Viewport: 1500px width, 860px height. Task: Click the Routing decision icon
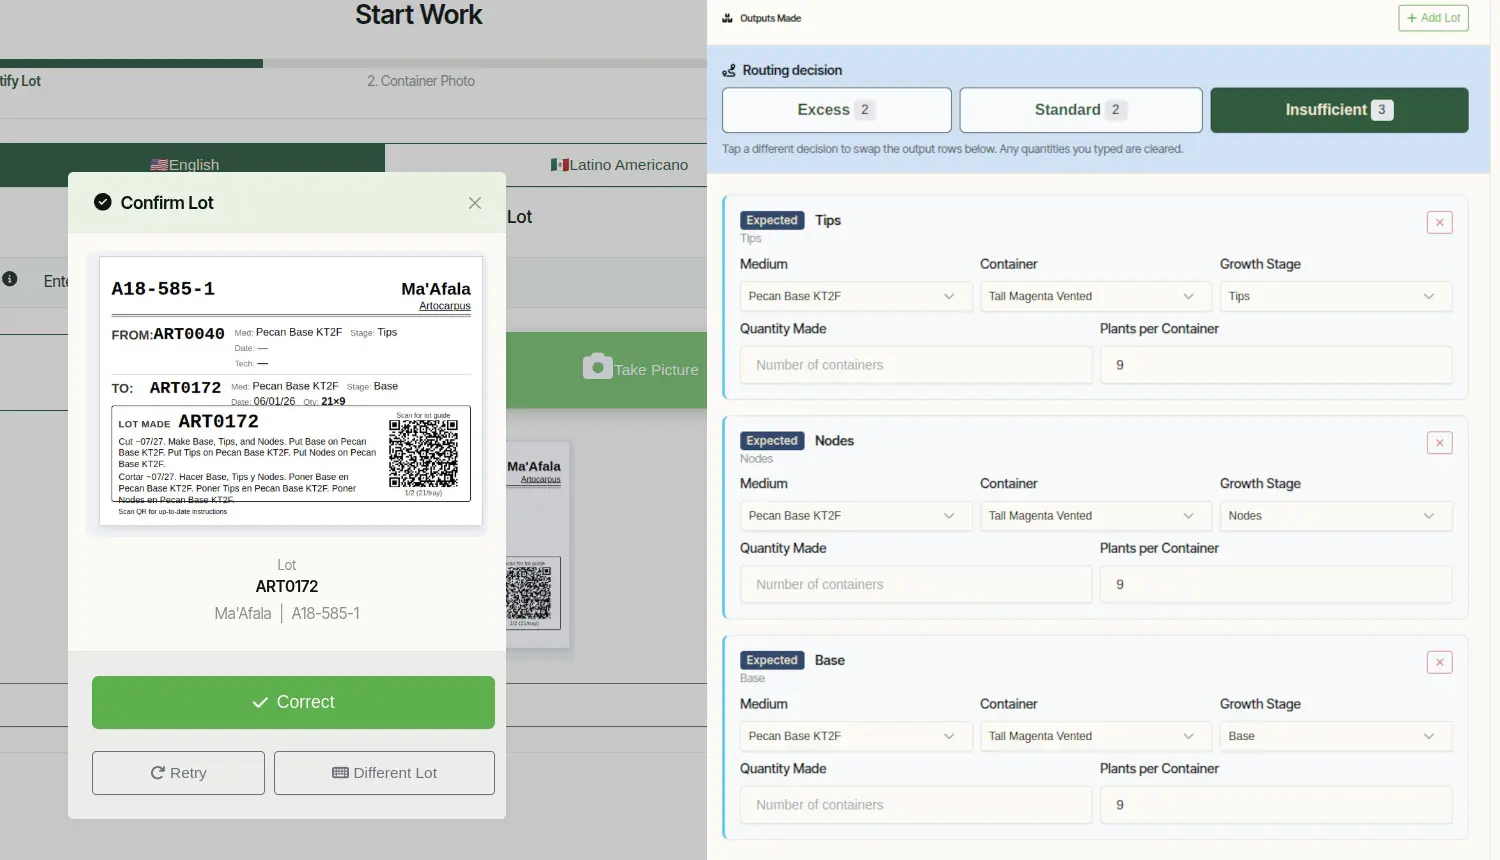pos(729,70)
